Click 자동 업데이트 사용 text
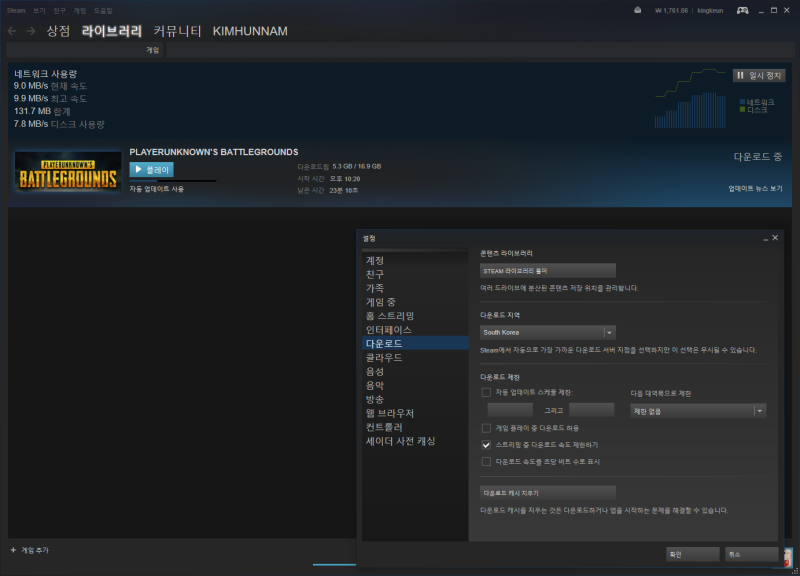 (x=157, y=189)
